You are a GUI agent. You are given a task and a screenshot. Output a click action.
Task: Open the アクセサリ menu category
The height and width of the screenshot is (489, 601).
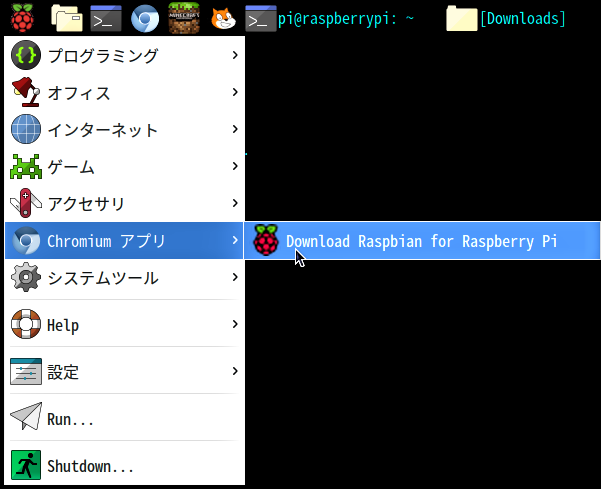(125, 203)
